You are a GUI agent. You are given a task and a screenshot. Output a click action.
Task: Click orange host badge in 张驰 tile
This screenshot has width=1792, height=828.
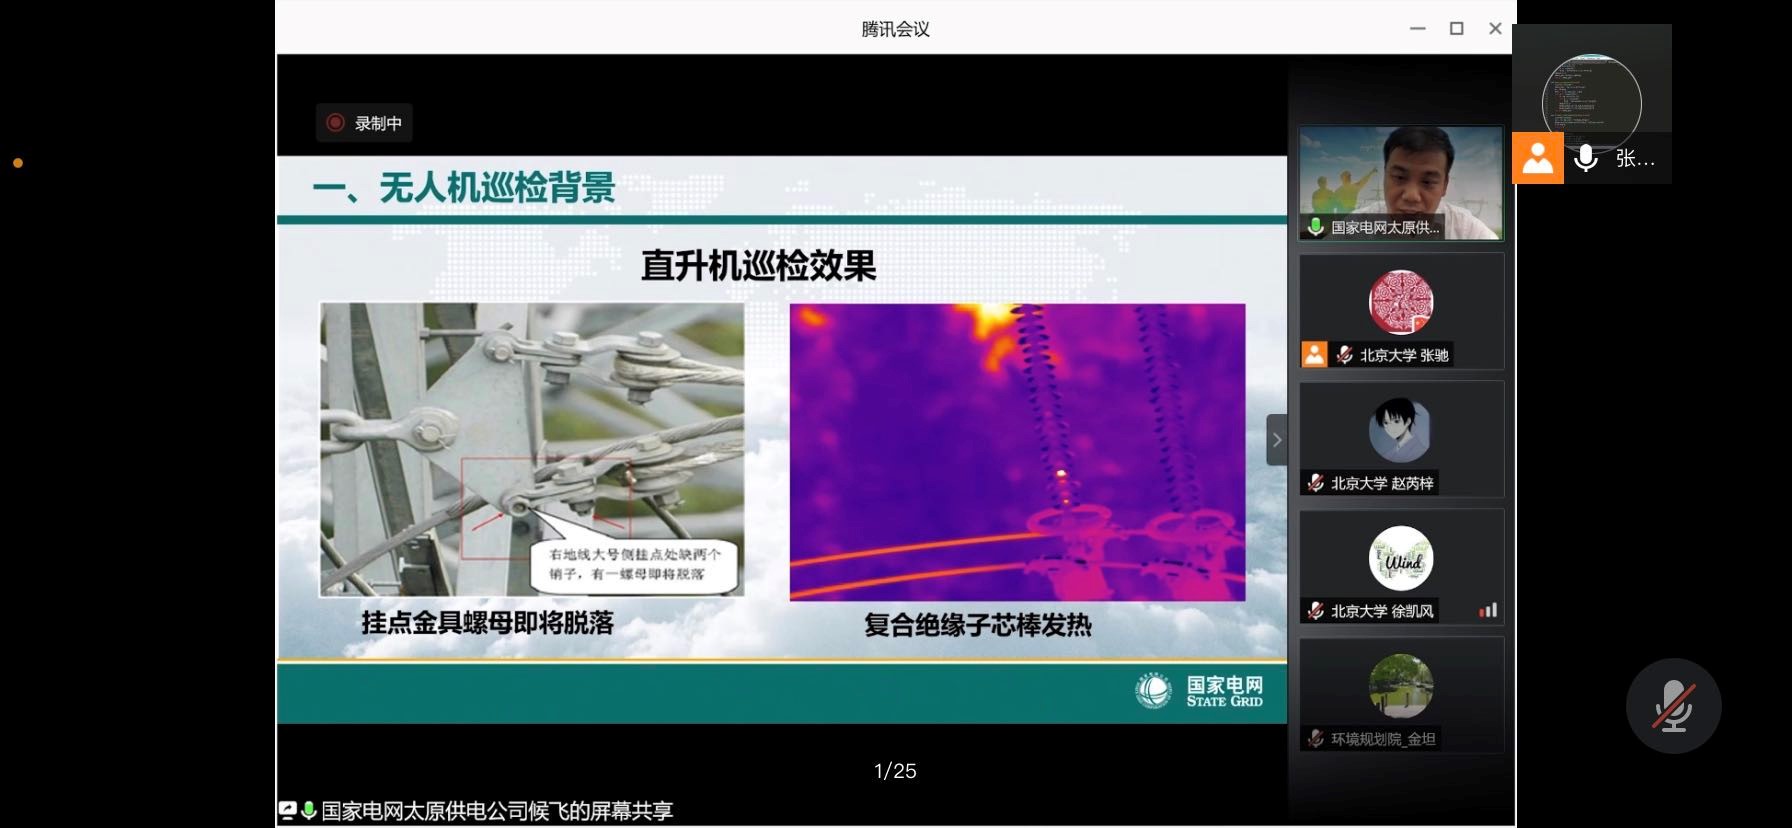[x=1314, y=354]
